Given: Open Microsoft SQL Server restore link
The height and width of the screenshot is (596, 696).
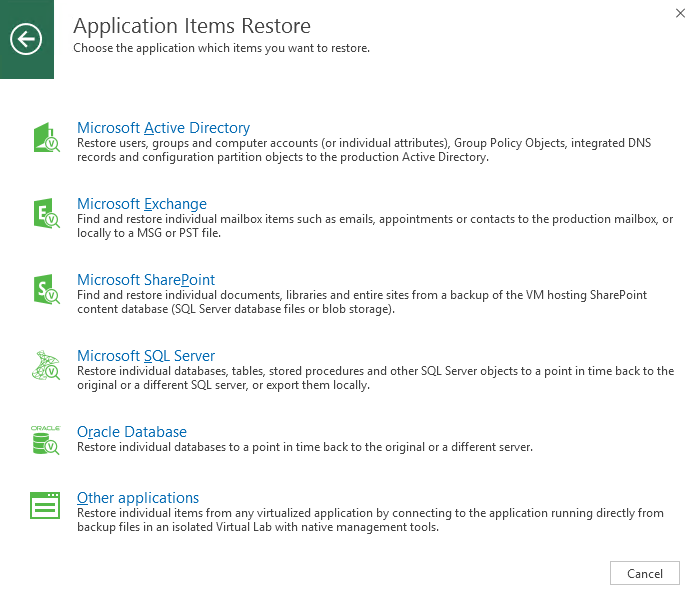Looking at the screenshot, I should point(146,355).
